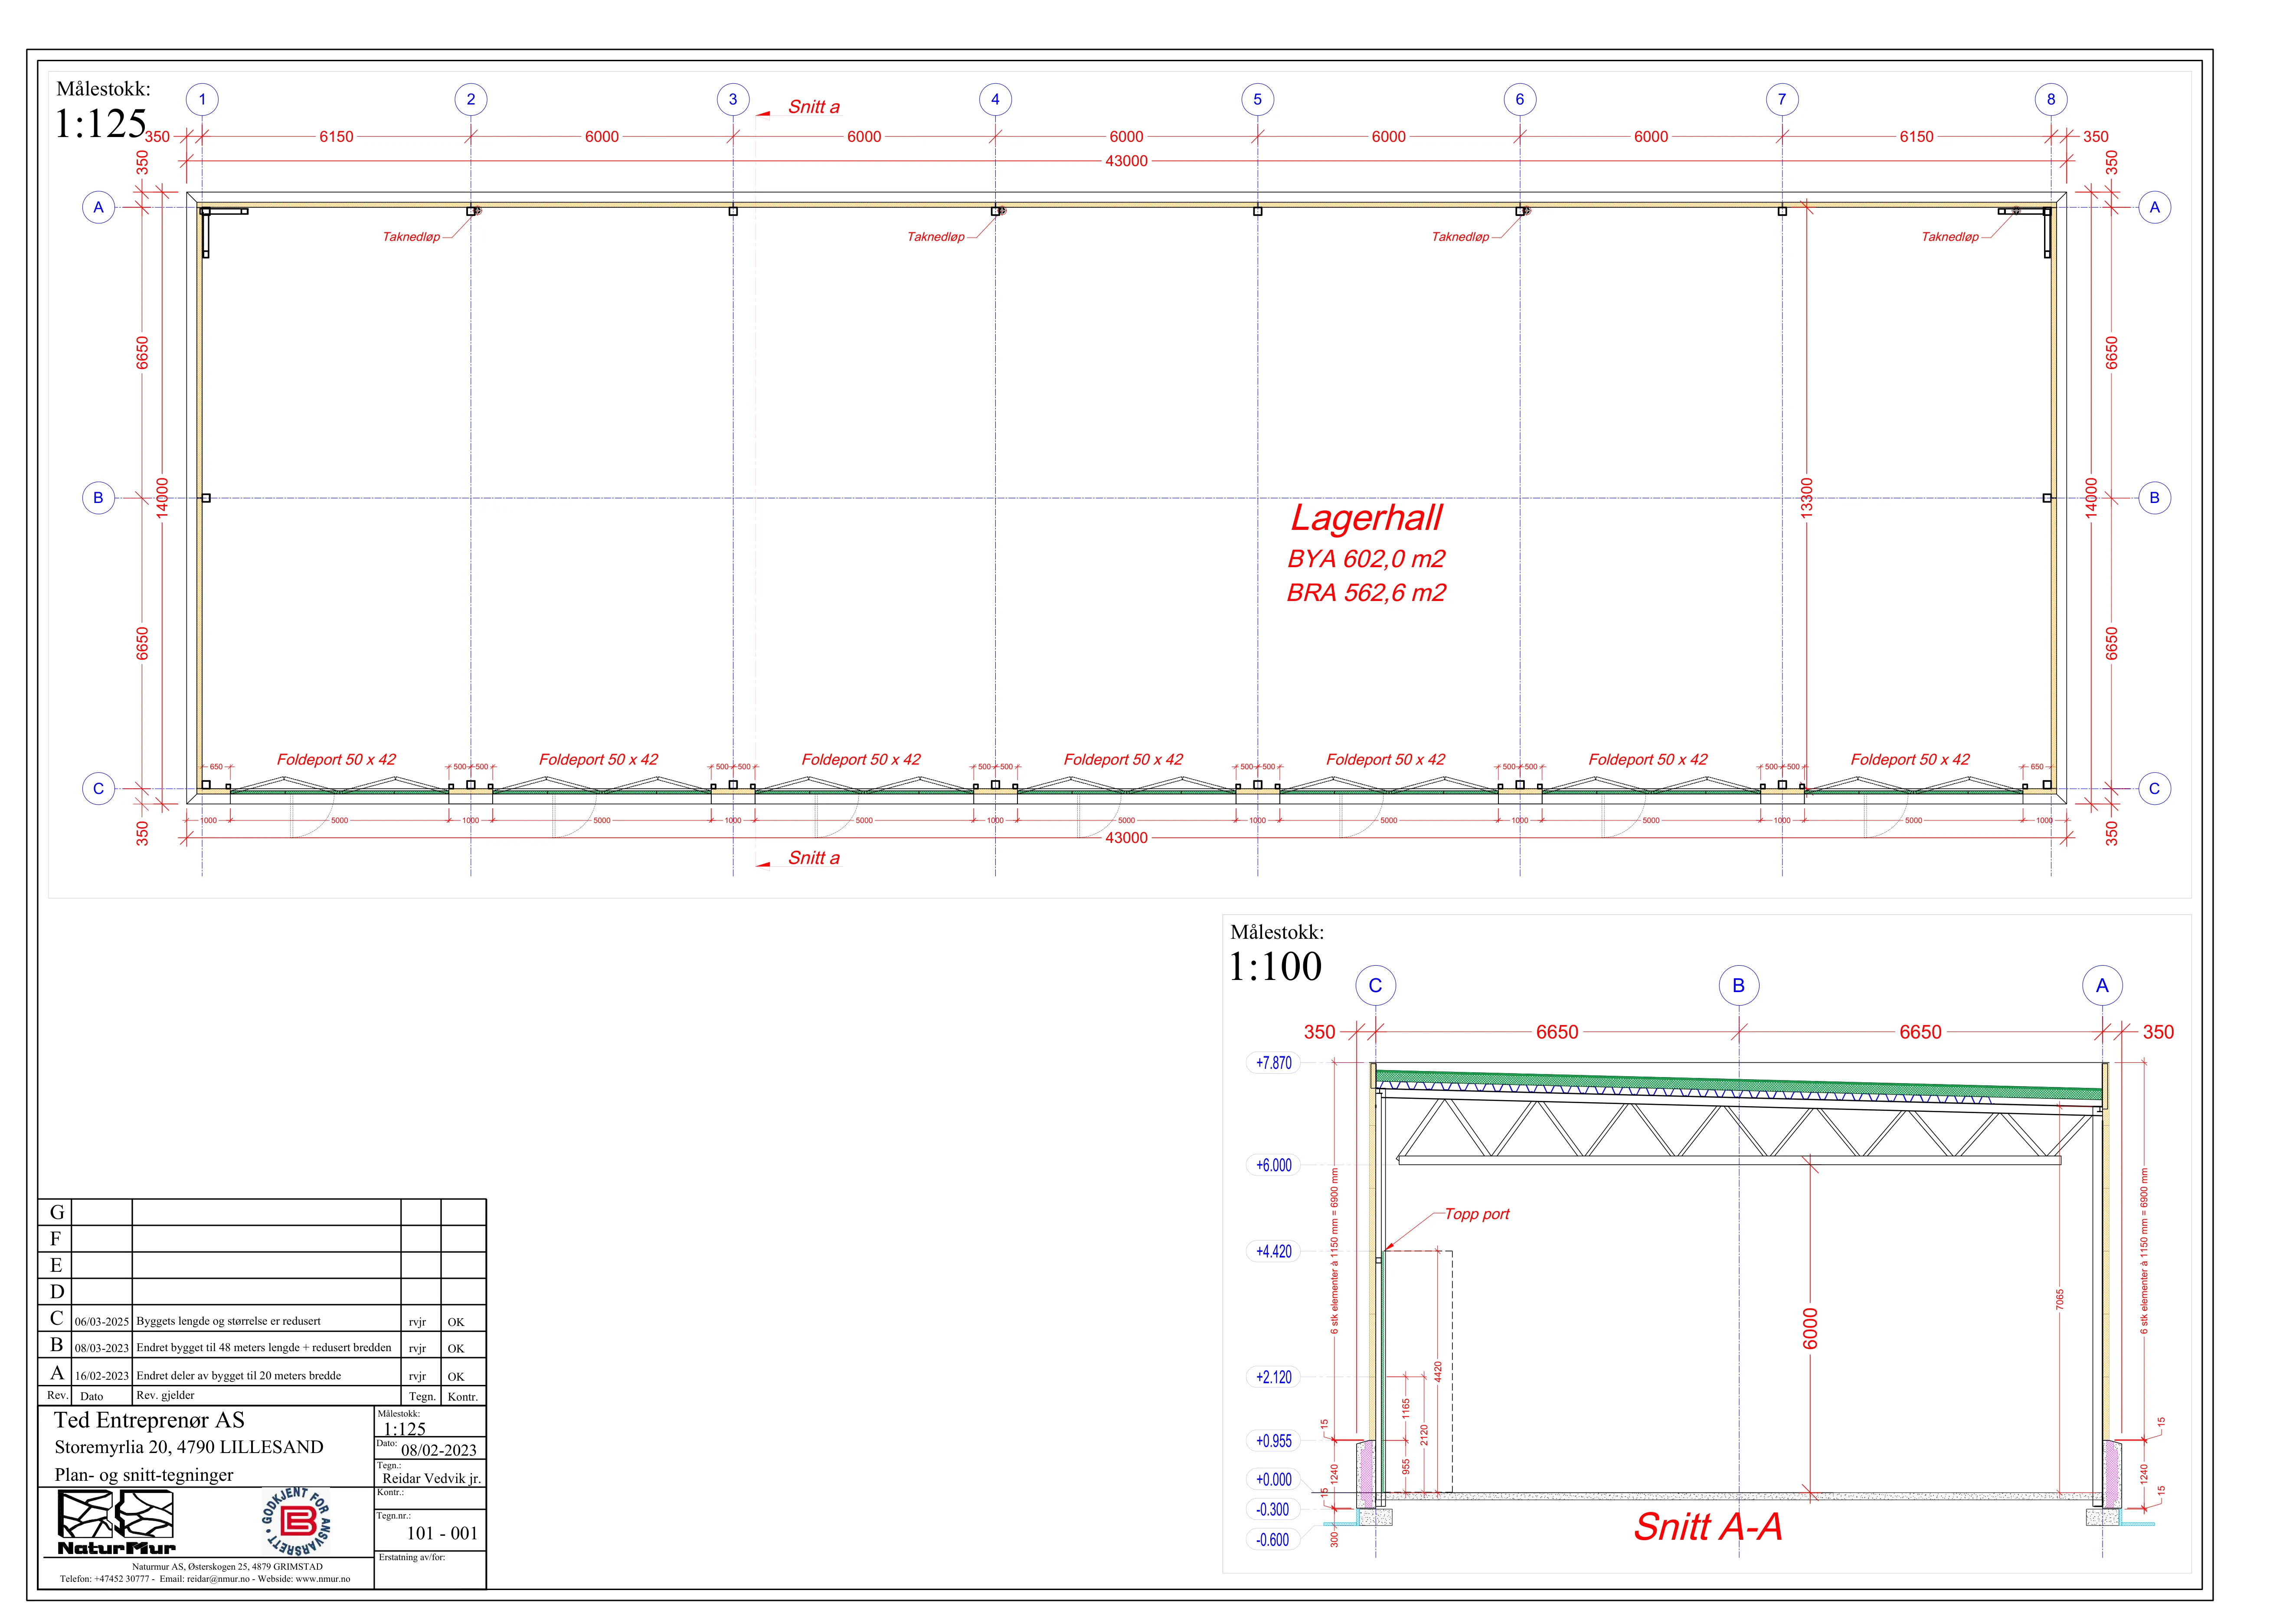Click the 'Taknedløp' label near grid line 6
This screenshot has height=1623, width=2296.
[x=1460, y=237]
